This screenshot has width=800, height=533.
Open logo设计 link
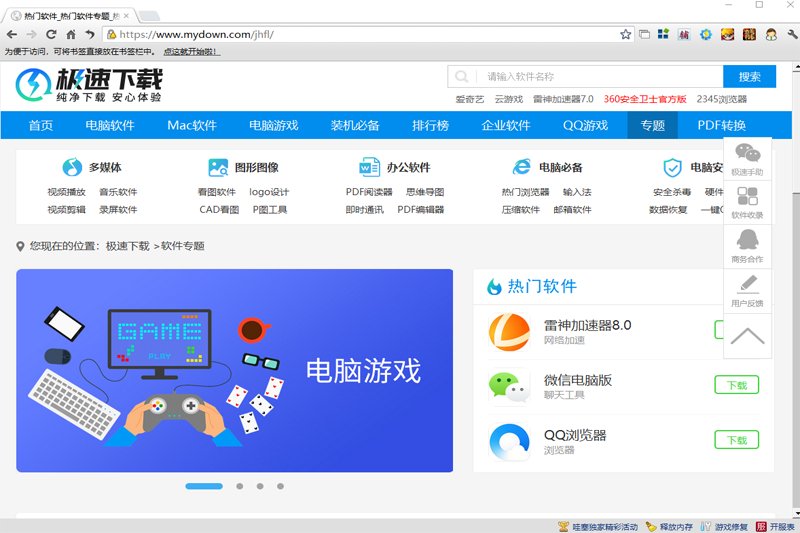269,192
